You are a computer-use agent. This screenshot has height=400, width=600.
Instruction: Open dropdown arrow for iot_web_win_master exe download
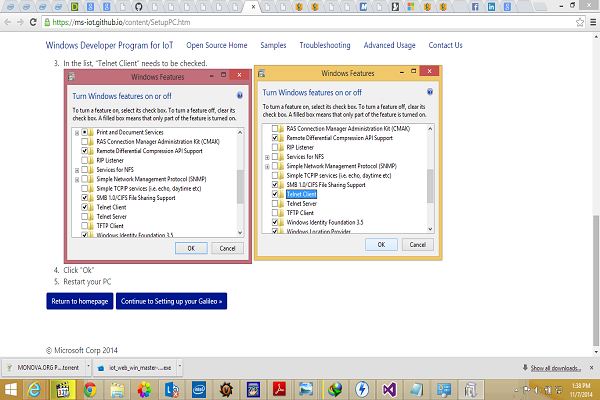pos(179,366)
